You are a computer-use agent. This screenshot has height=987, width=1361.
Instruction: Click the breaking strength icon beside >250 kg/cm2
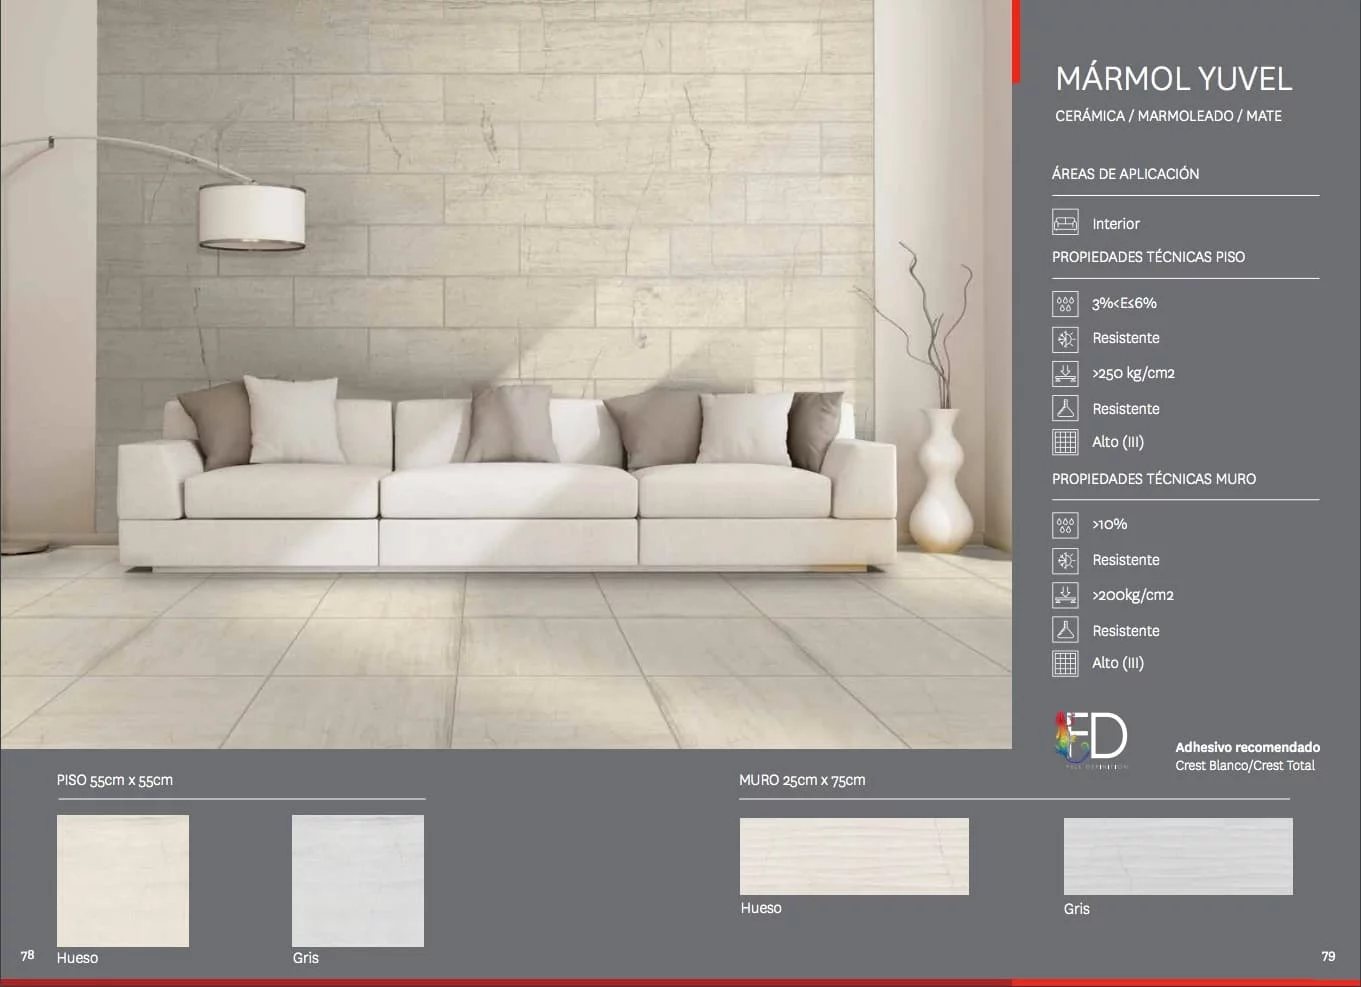coord(1065,373)
